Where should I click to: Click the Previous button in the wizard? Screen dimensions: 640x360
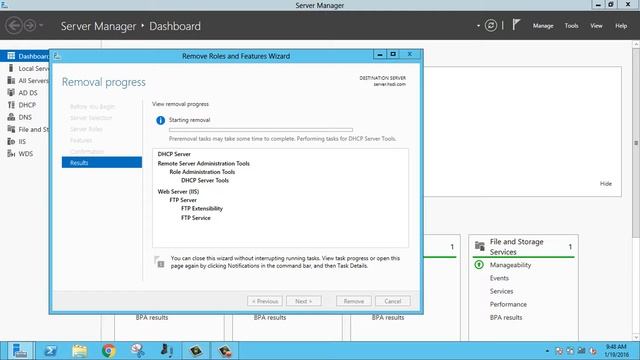pyautogui.click(x=264, y=301)
